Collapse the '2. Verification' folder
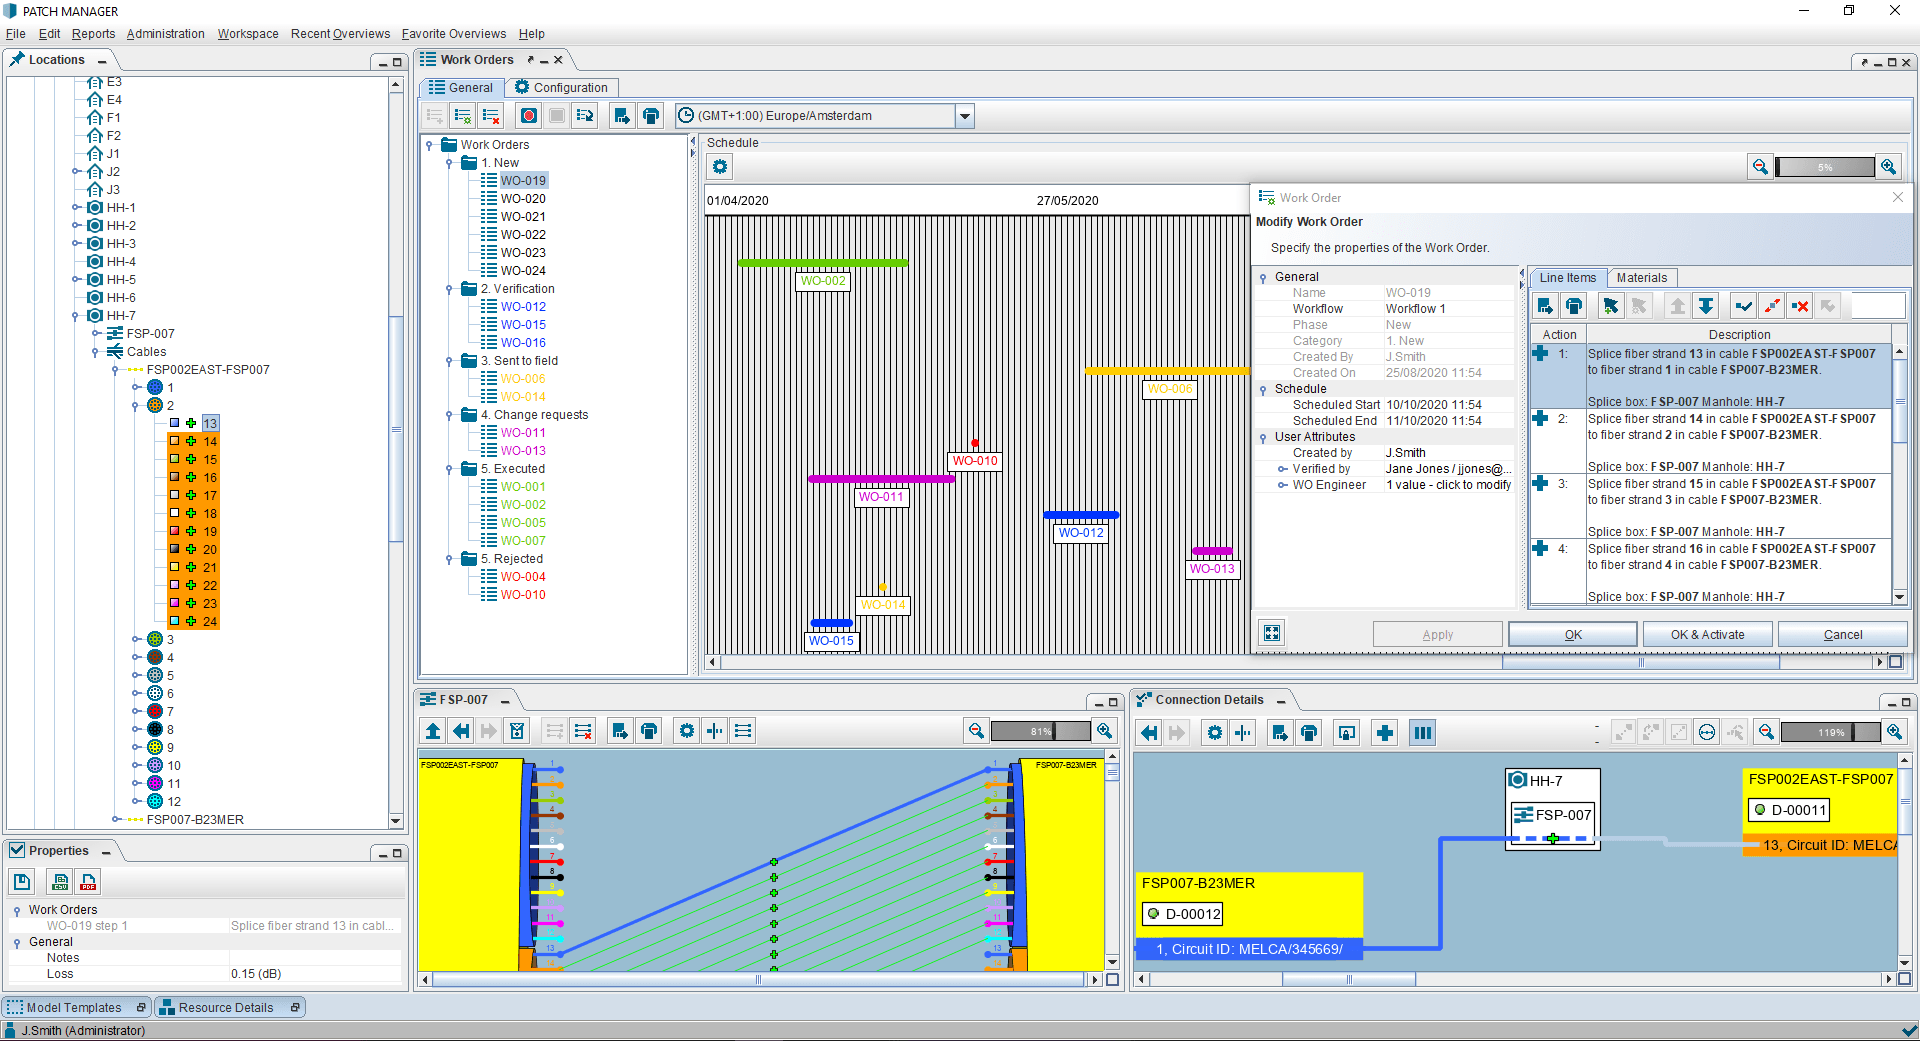This screenshot has width=1920, height=1041. [449, 289]
